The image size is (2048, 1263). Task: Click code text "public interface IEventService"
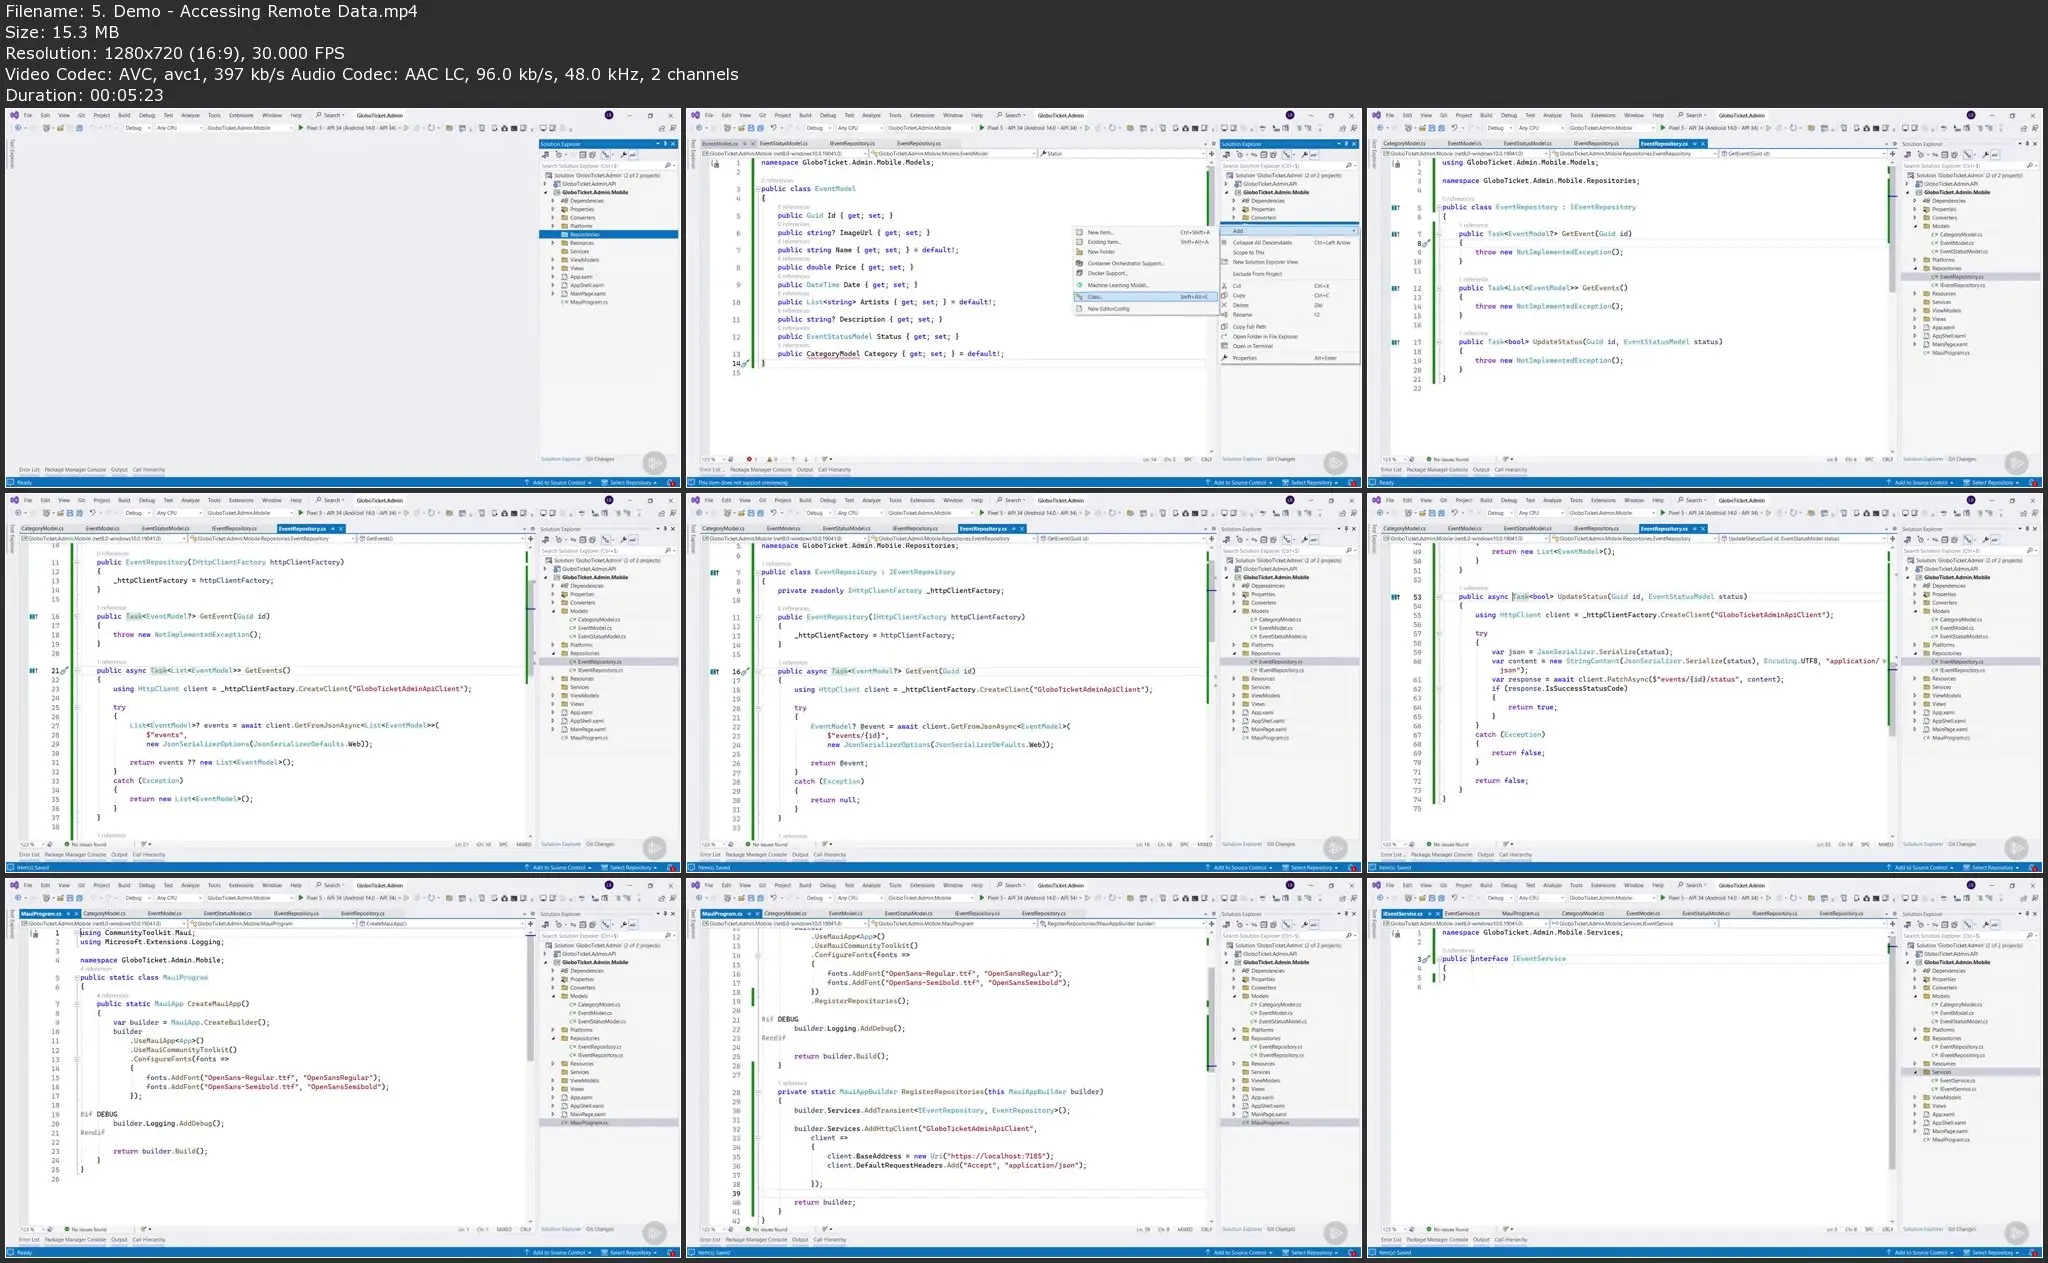pyautogui.click(x=1504, y=959)
